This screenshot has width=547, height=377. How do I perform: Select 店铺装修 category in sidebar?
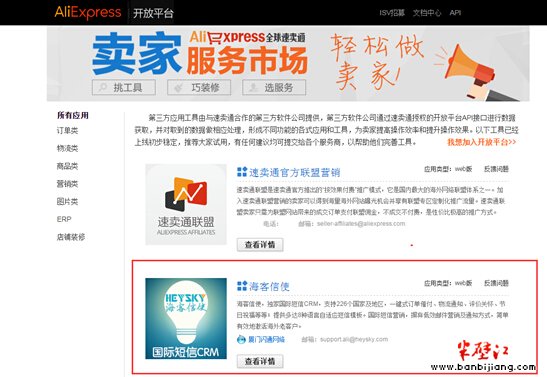tap(71, 237)
